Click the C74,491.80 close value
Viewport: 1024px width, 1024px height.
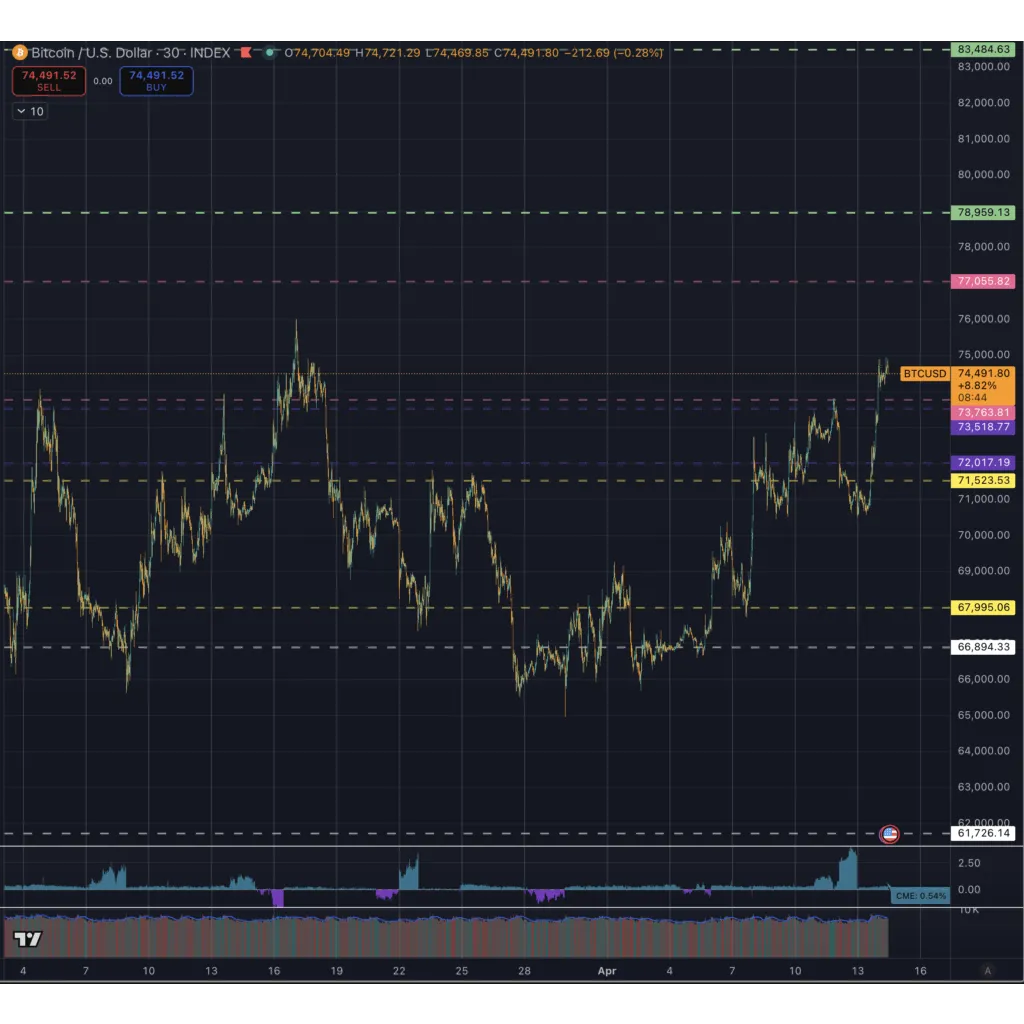tap(526, 53)
